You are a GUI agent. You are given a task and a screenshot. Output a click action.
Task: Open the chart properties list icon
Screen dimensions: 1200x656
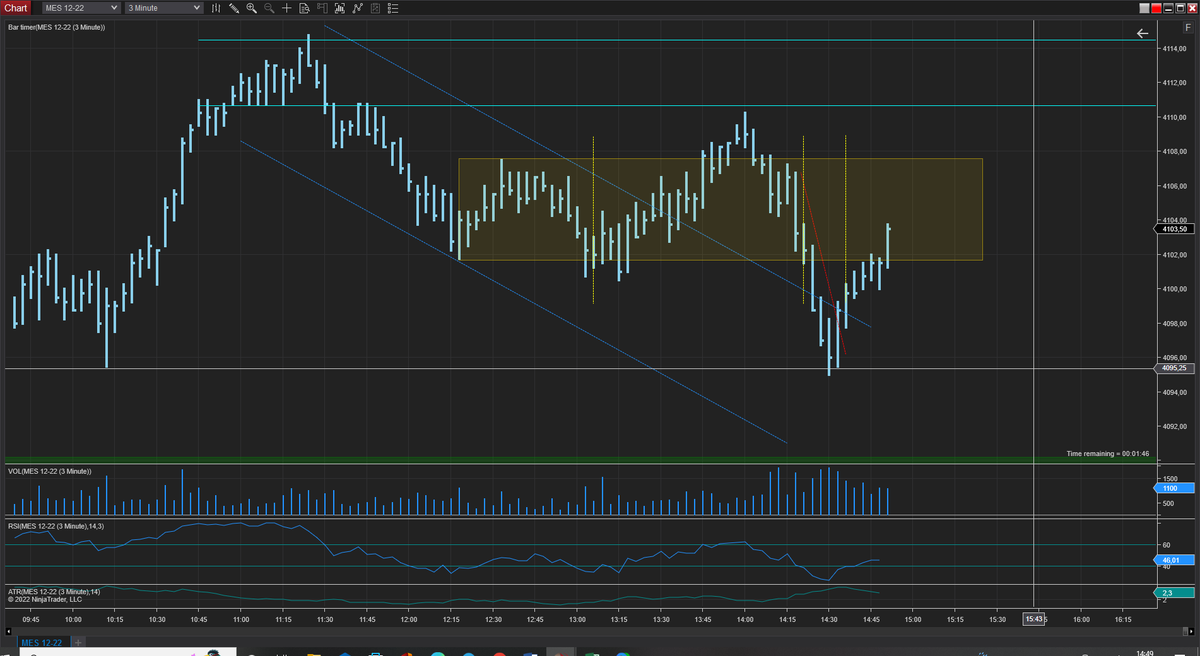pyautogui.click(x=392, y=8)
